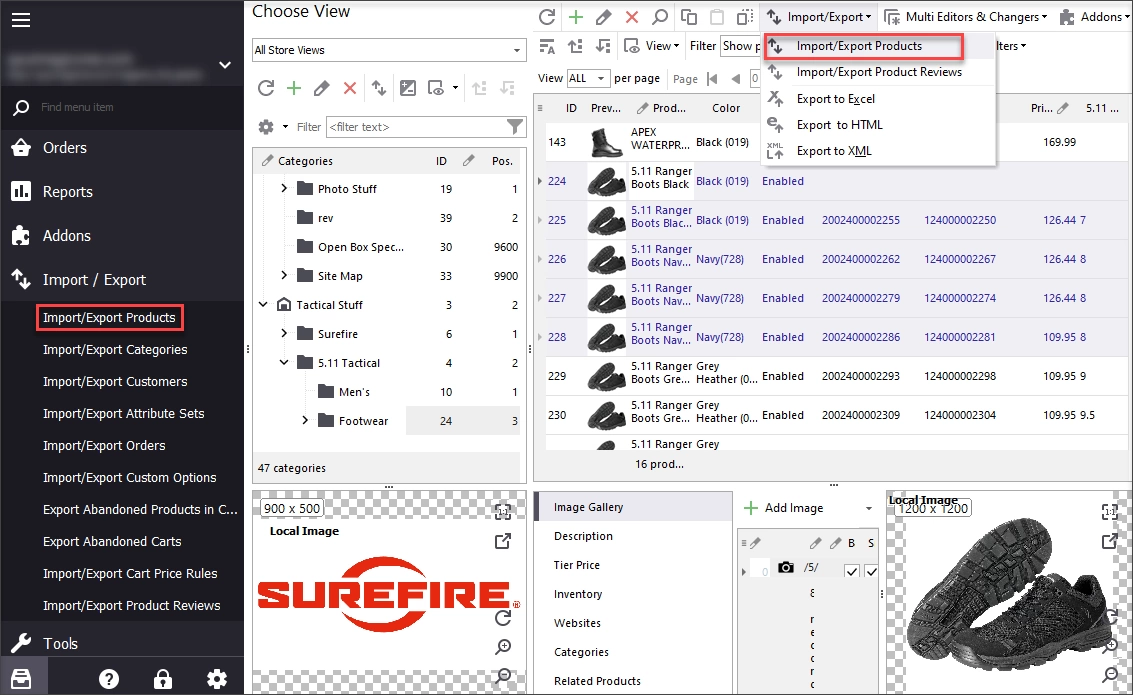Open the Related Products tab
The height and width of the screenshot is (695, 1133).
(x=598, y=681)
